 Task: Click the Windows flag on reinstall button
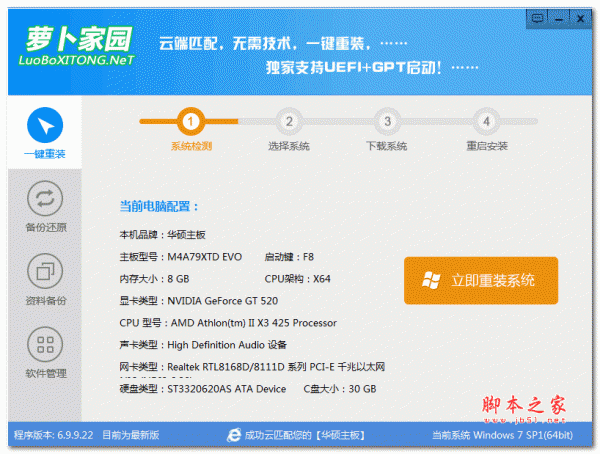[x=431, y=281]
